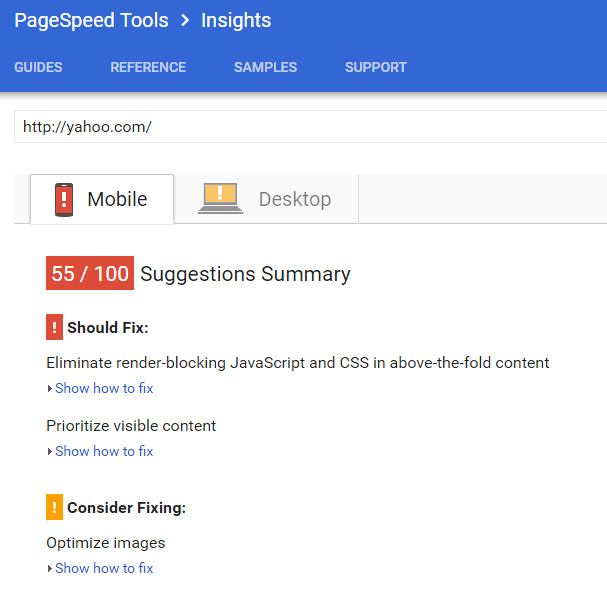Click the Consider Fixing: label
This screenshot has height=597, width=607.
(x=127, y=508)
